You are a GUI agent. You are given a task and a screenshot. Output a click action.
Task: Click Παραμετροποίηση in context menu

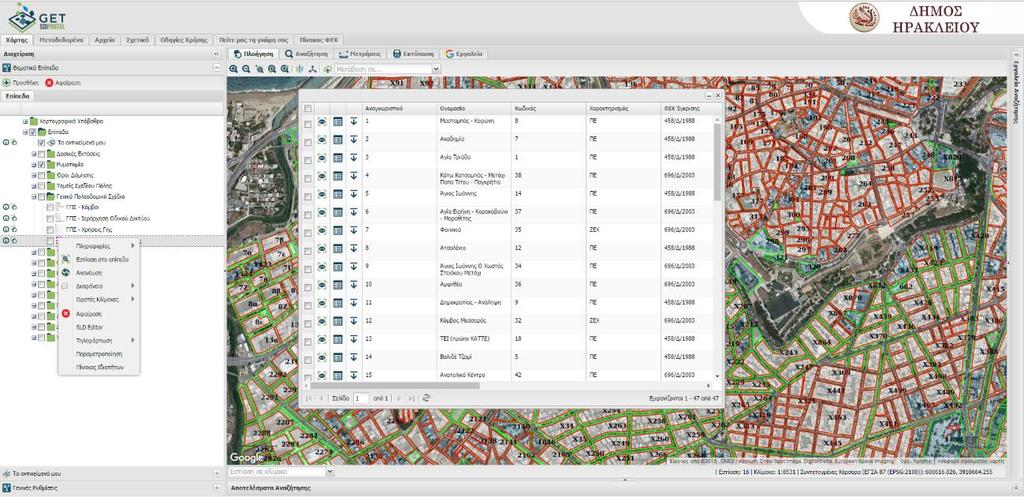(99, 353)
